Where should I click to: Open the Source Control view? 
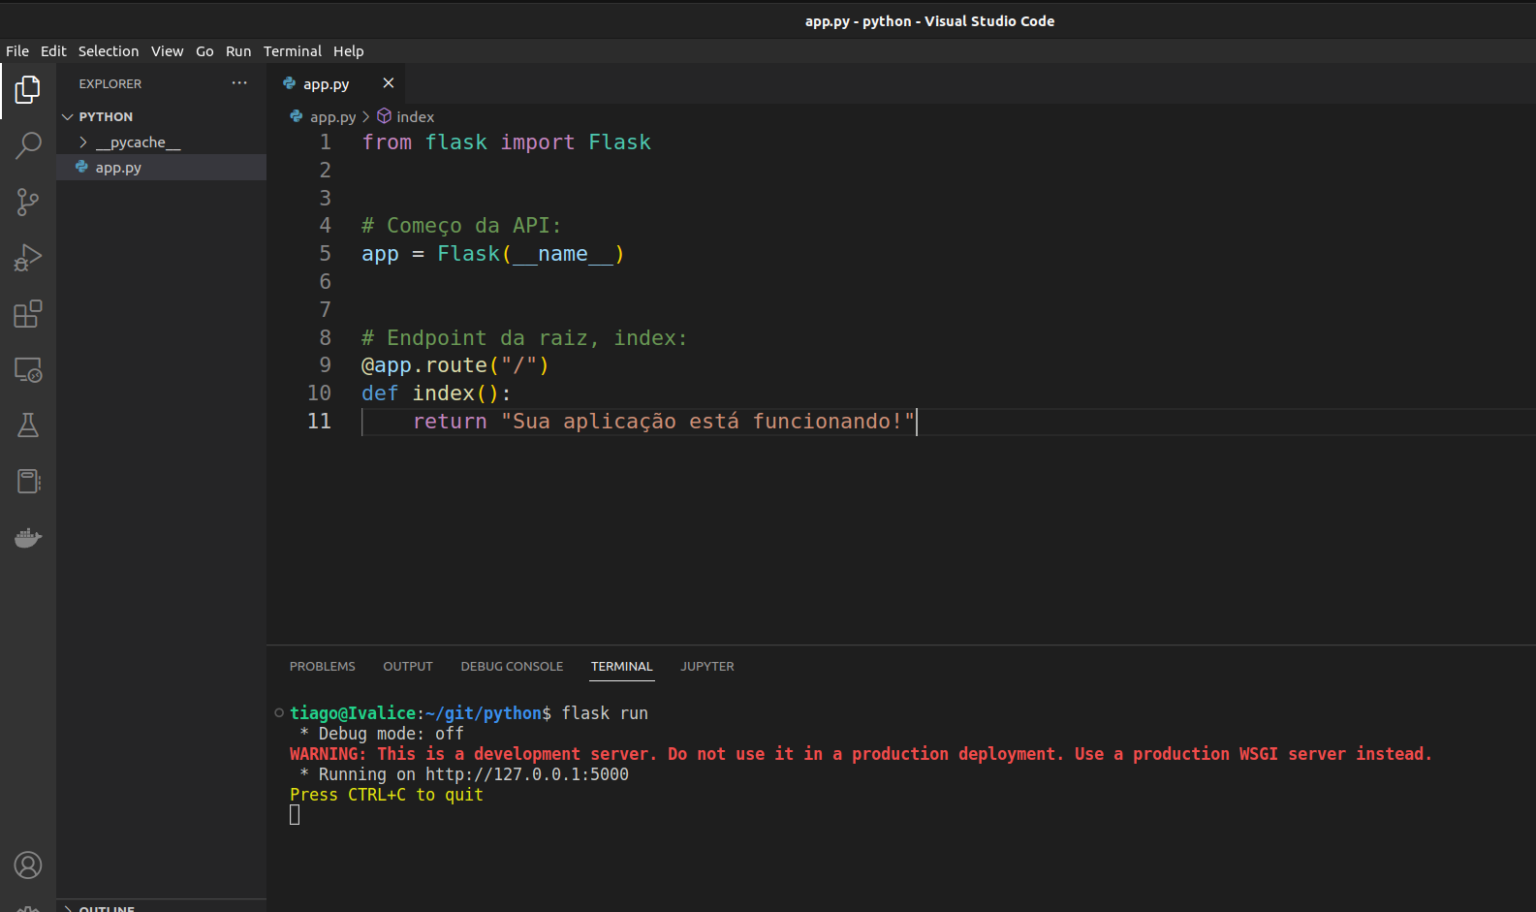(28, 202)
